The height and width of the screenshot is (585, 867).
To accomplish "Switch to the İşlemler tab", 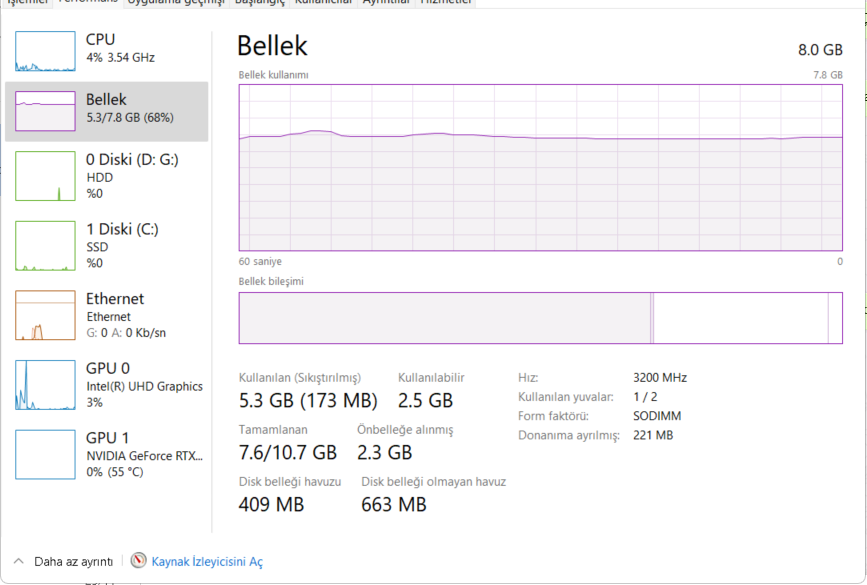I will [x=28, y=2].
